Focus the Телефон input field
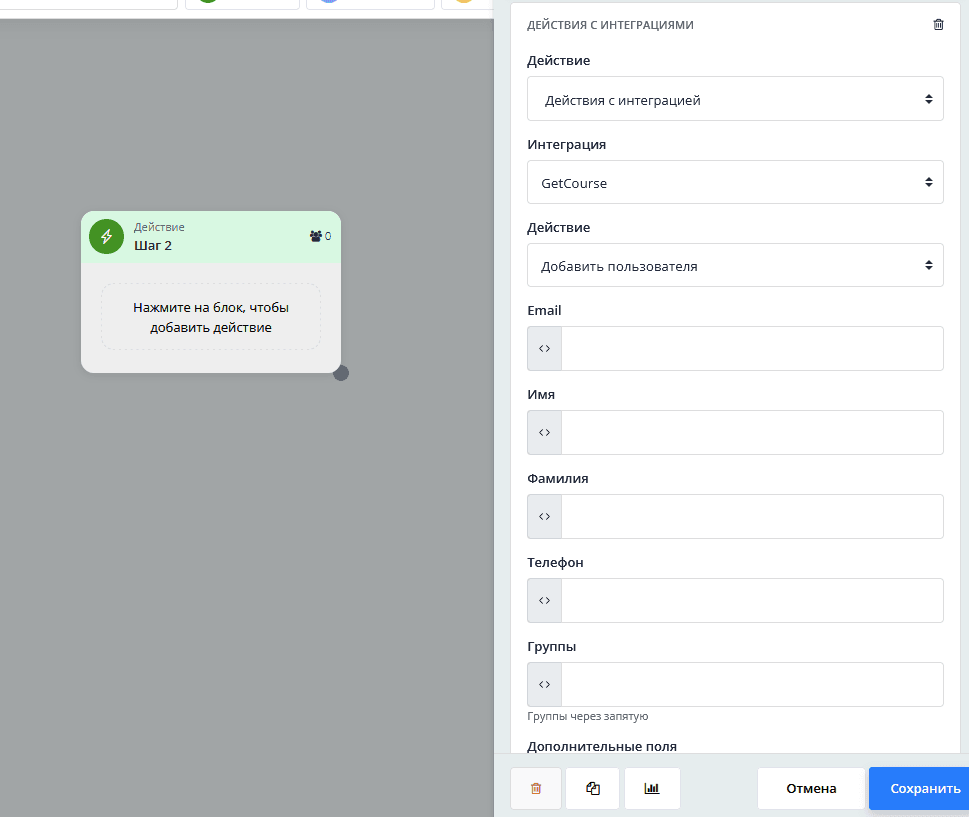The width and height of the screenshot is (969, 817). 752,601
